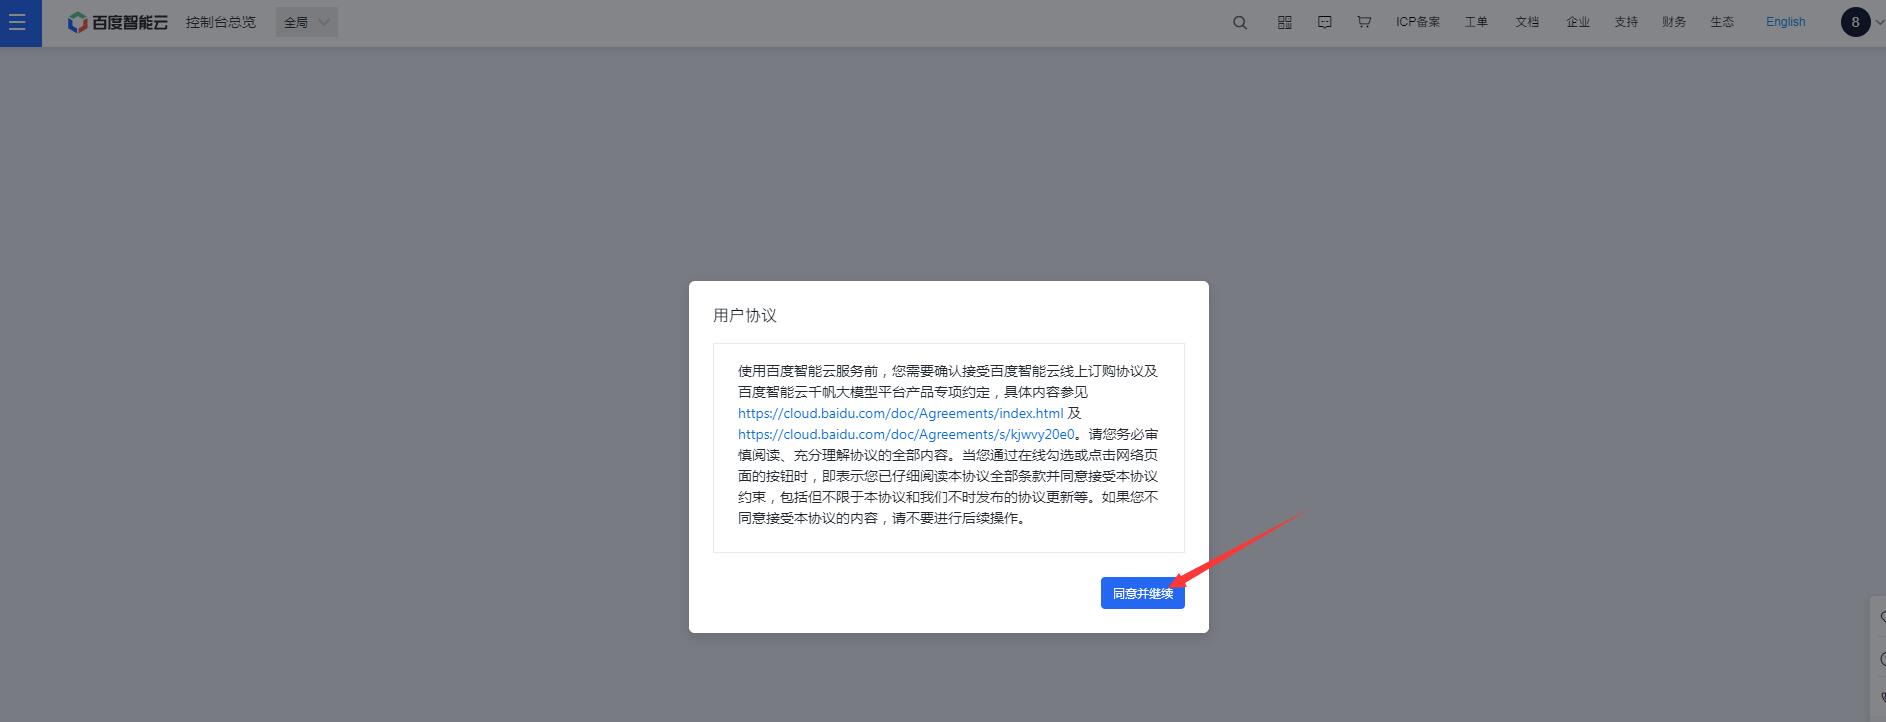Image resolution: width=1886 pixels, height=722 pixels.
Task: Open the Agreements/s/kjwvy20e0 link
Action: (906, 434)
